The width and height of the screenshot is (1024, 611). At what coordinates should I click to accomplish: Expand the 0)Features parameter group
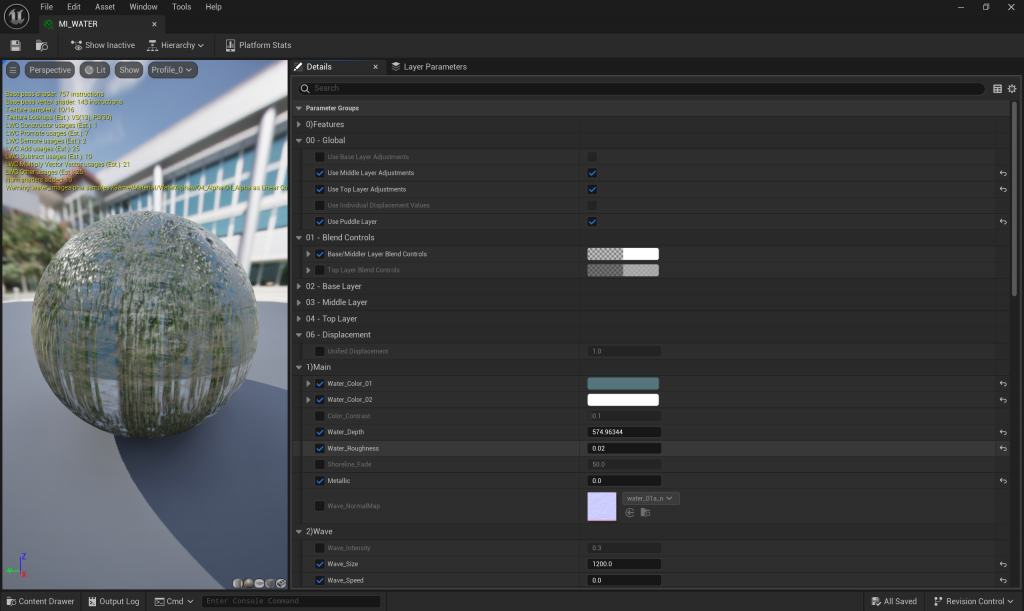(299, 124)
